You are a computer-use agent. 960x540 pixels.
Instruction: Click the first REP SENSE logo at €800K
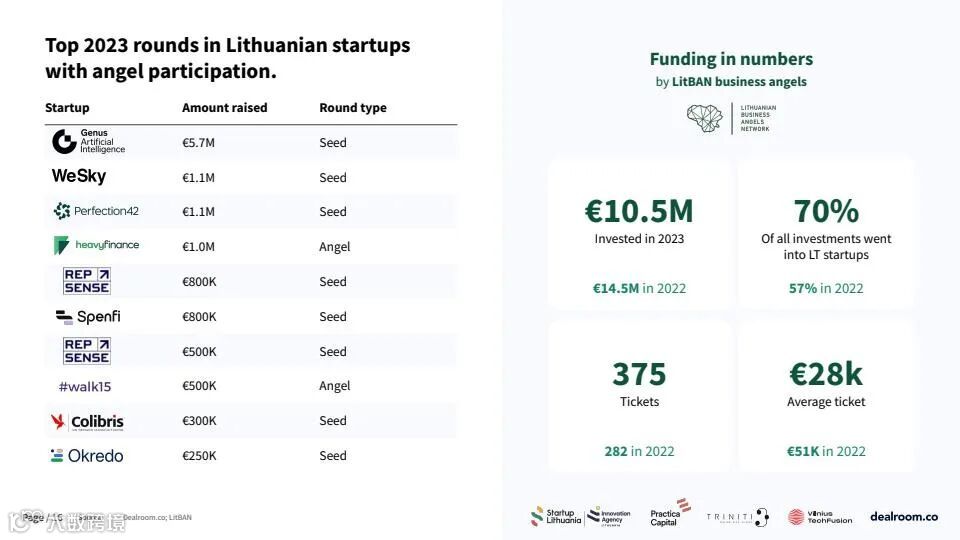86,281
